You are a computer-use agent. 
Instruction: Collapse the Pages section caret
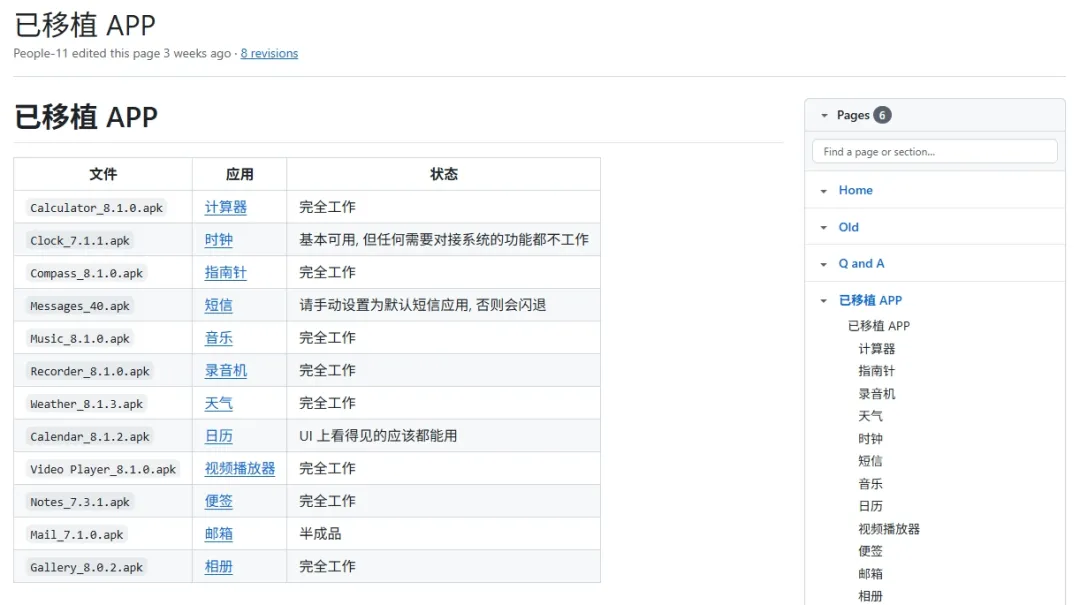point(824,116)
